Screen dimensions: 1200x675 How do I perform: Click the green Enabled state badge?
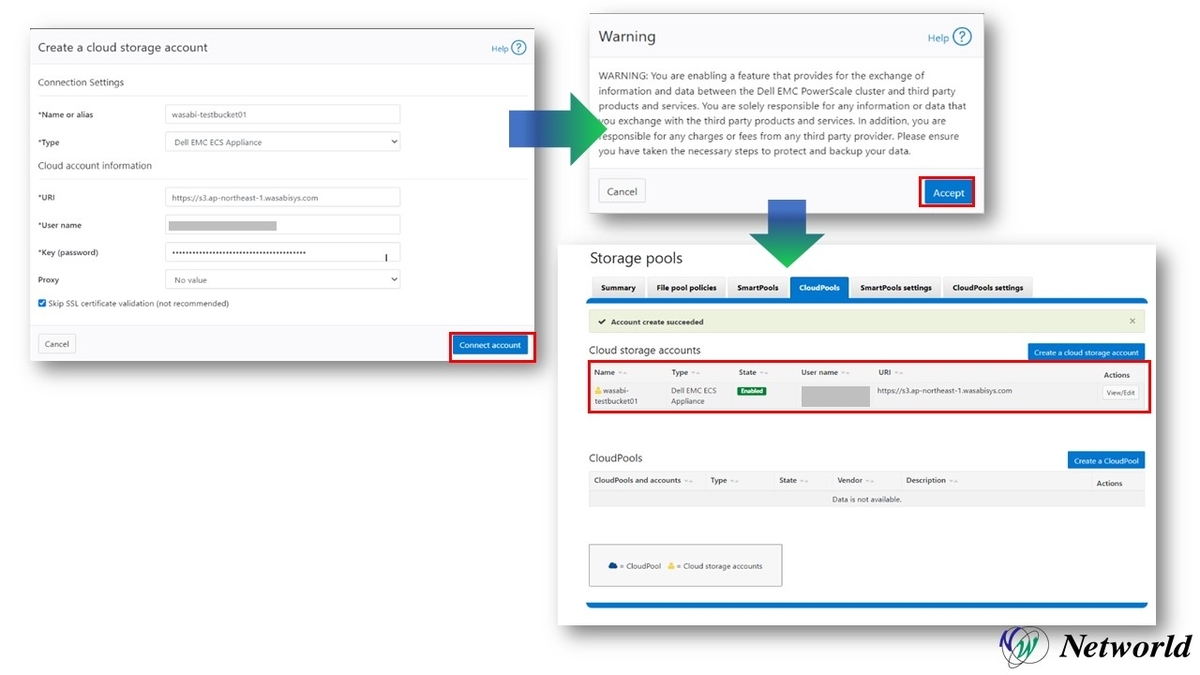752,391
